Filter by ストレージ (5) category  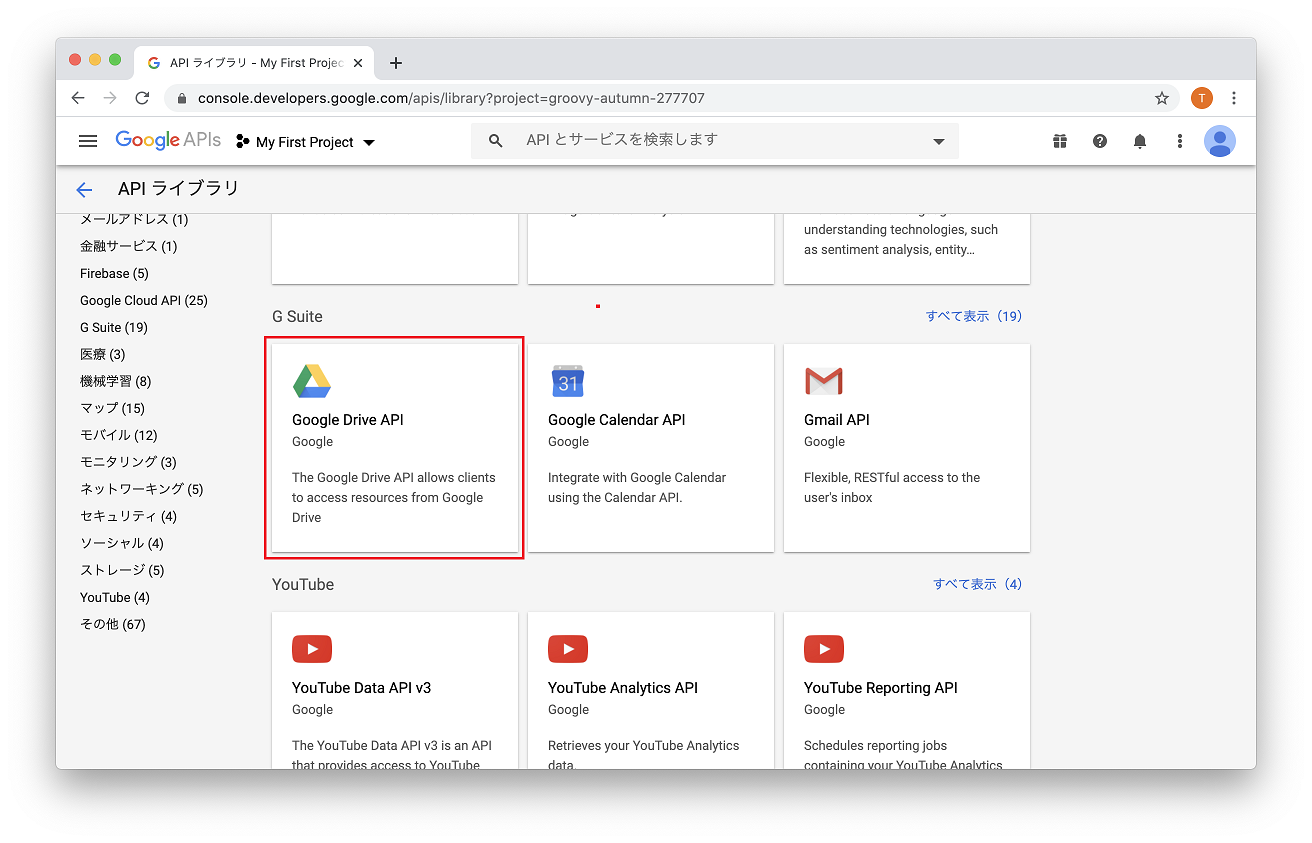(x=123, y=570)
